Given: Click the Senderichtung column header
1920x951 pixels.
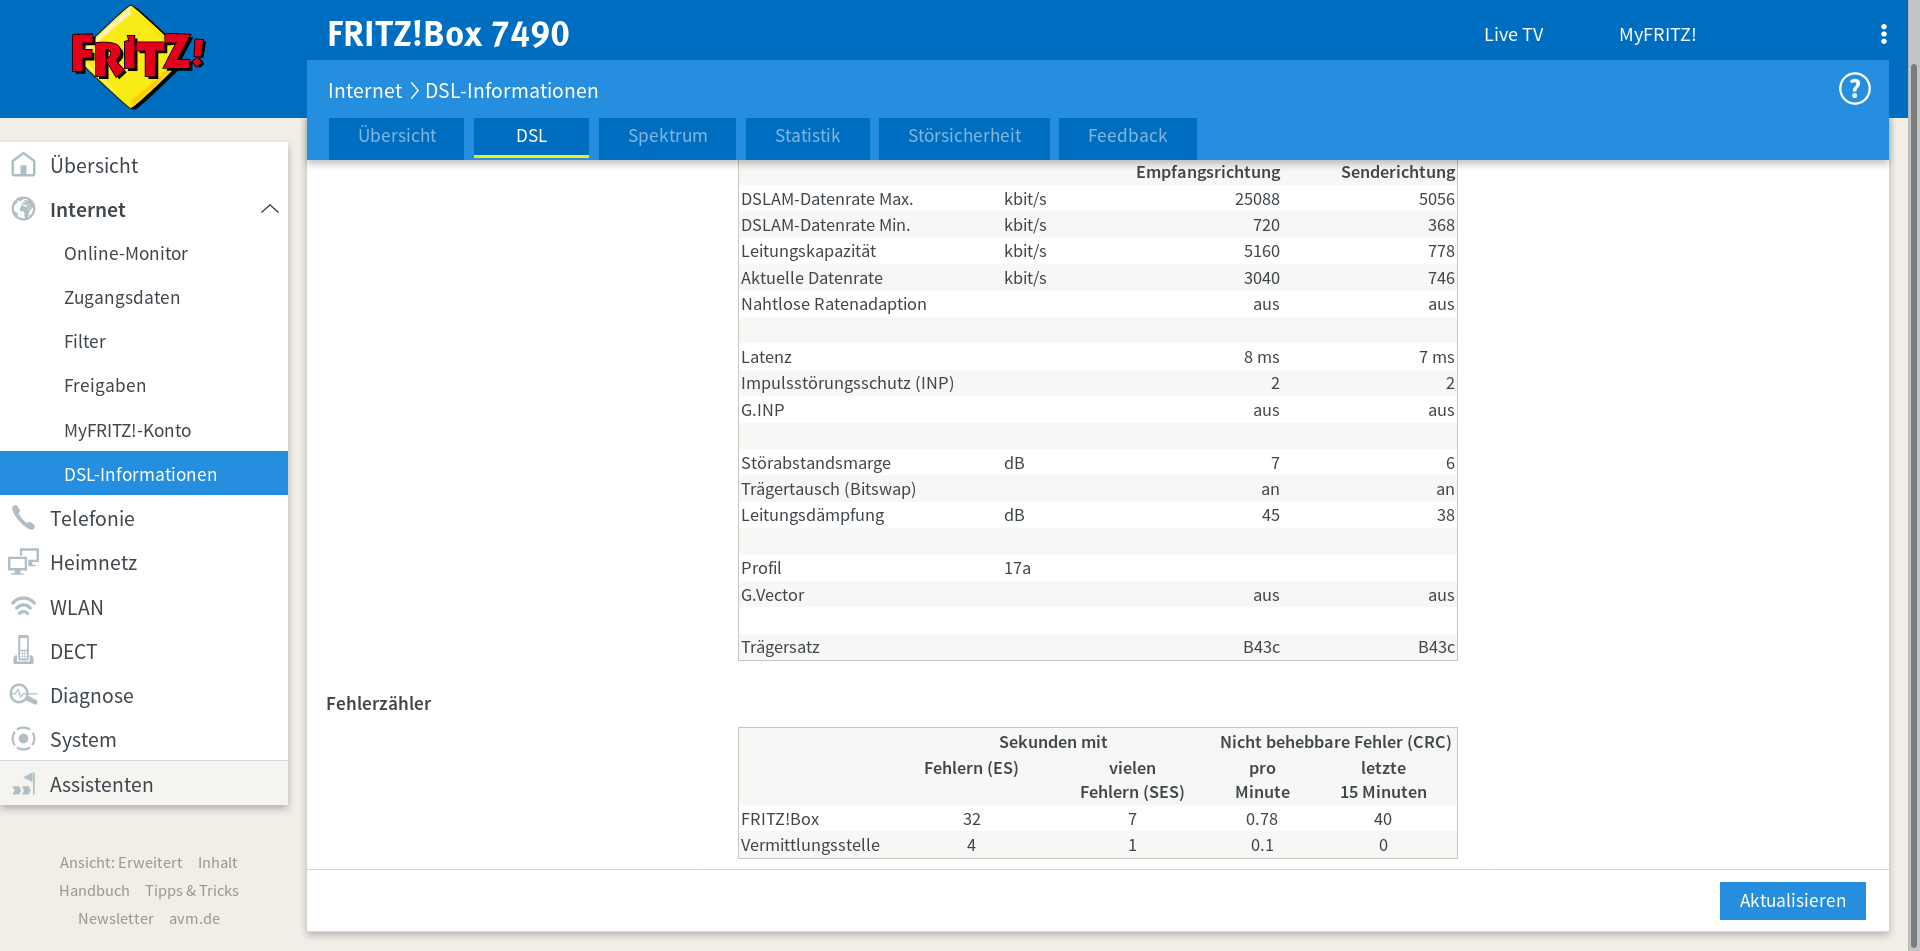Looking at the screenshot, I should pyautogui.click(x=1398, y=172).
